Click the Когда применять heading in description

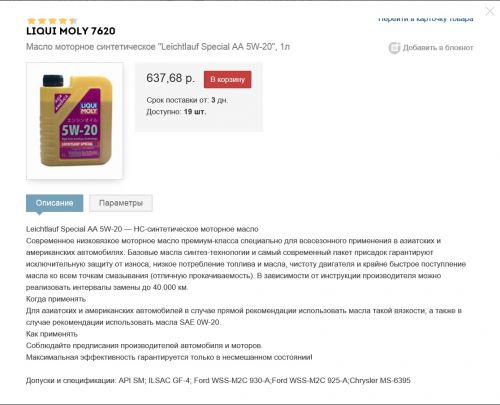(56, 299)
